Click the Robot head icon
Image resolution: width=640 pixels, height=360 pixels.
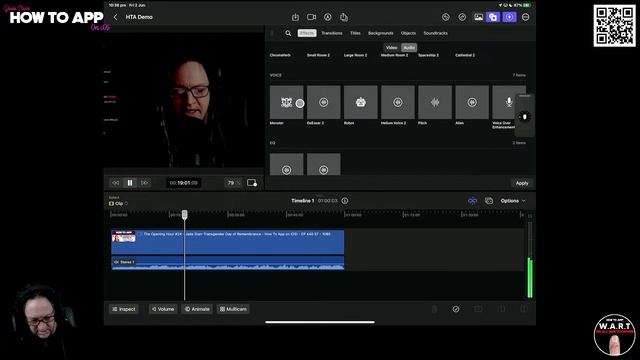[x=361, y=102]
